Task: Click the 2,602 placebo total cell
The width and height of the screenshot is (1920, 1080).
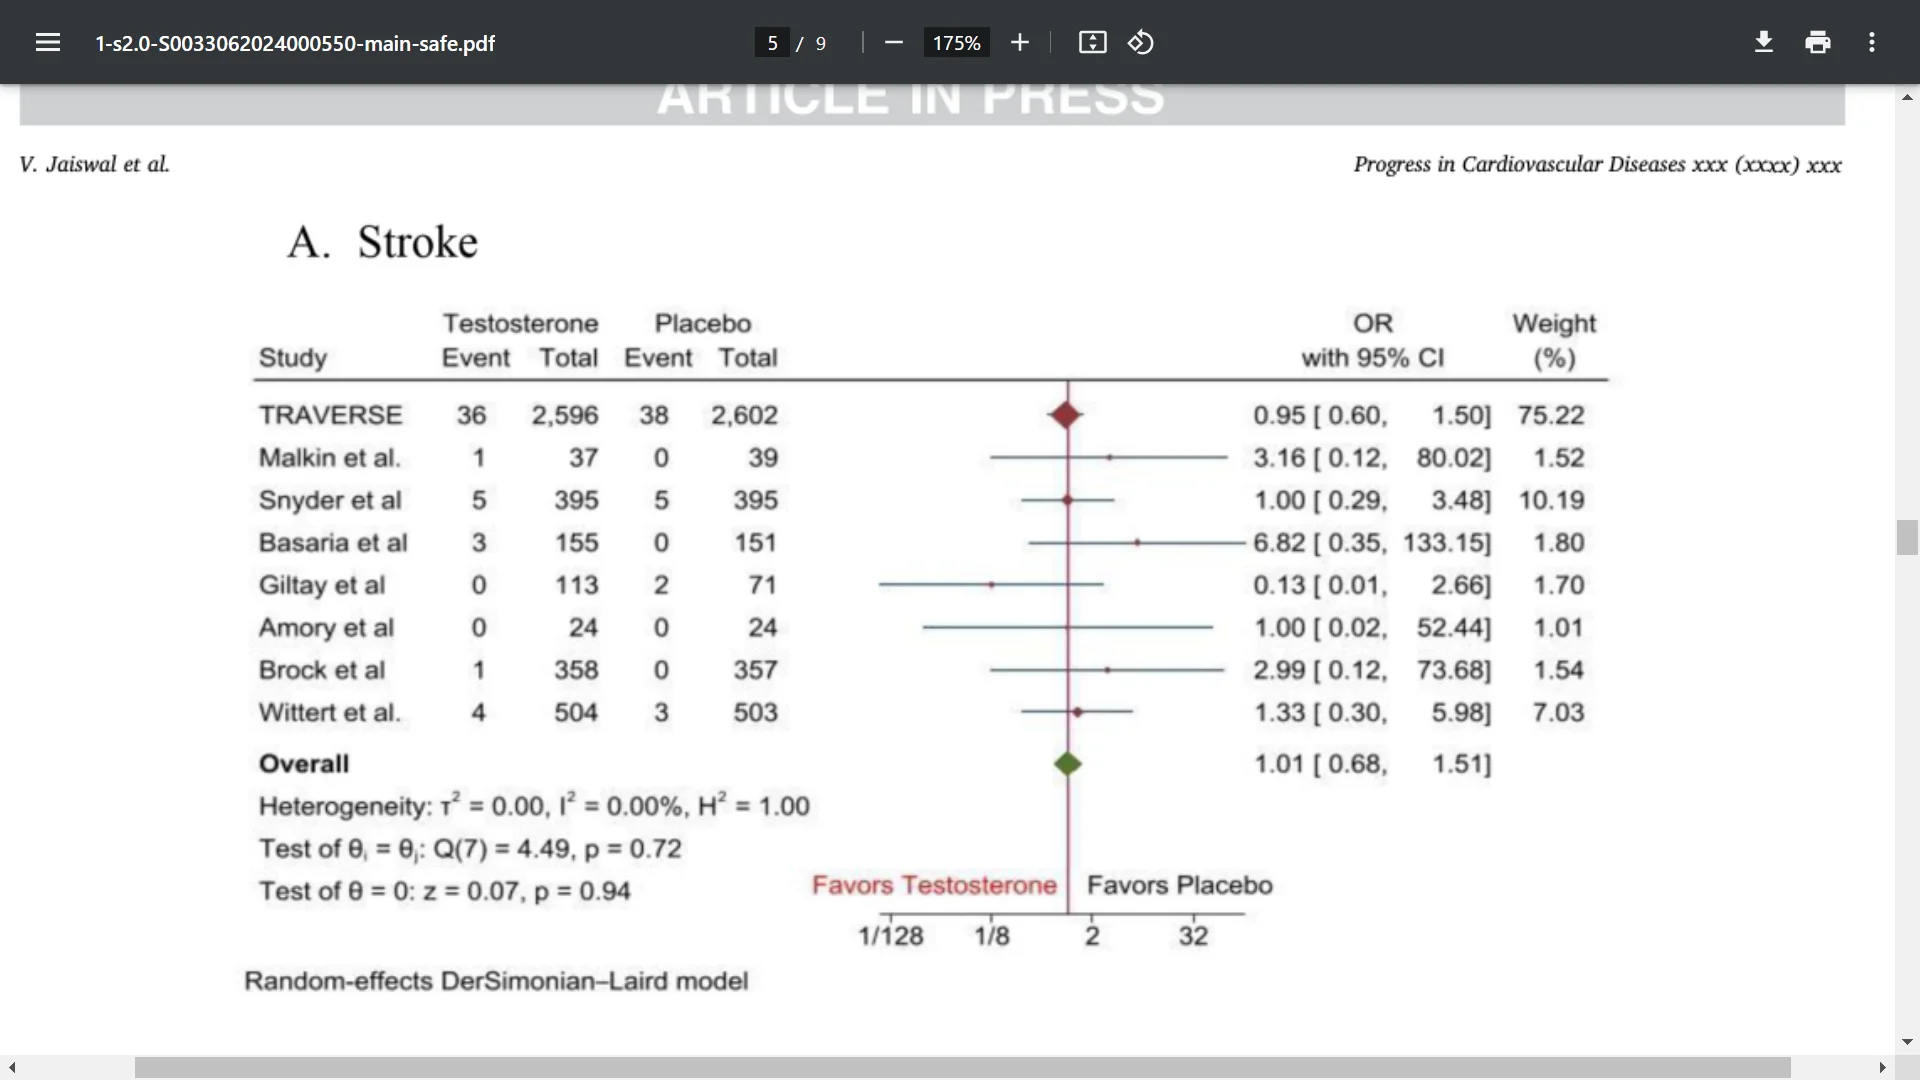Action: click(744, 415)
